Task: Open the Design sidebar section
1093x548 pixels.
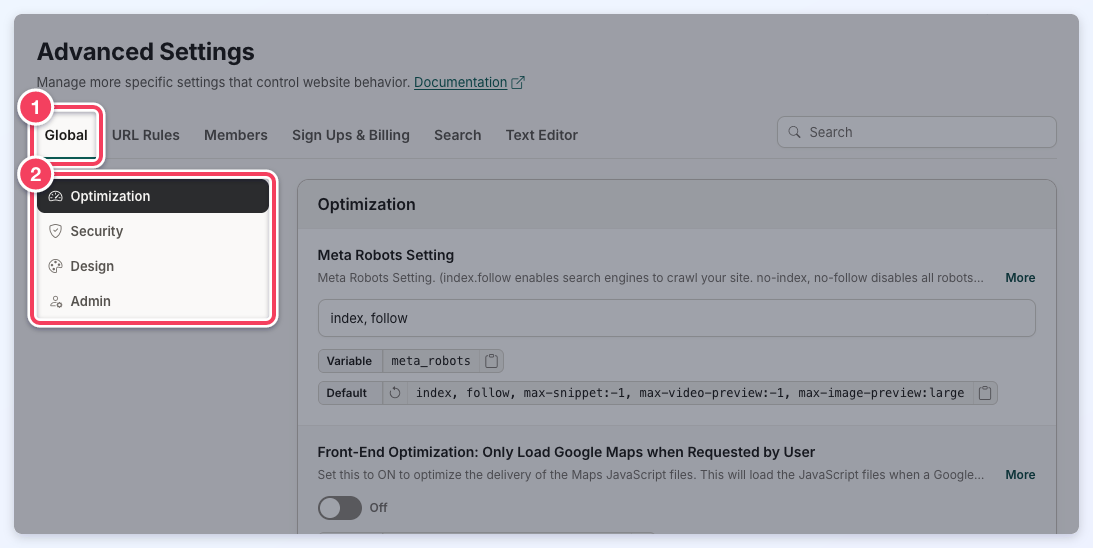Action: click(153, 266)
